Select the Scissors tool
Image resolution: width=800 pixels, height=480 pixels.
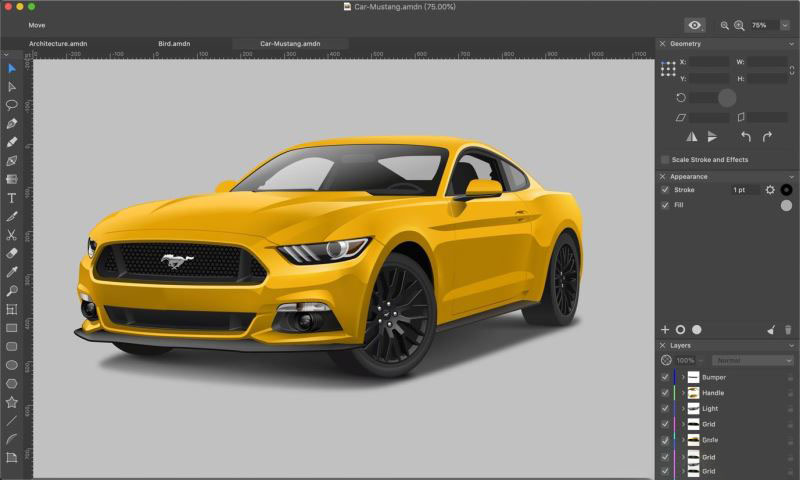[x=12, y=235]
